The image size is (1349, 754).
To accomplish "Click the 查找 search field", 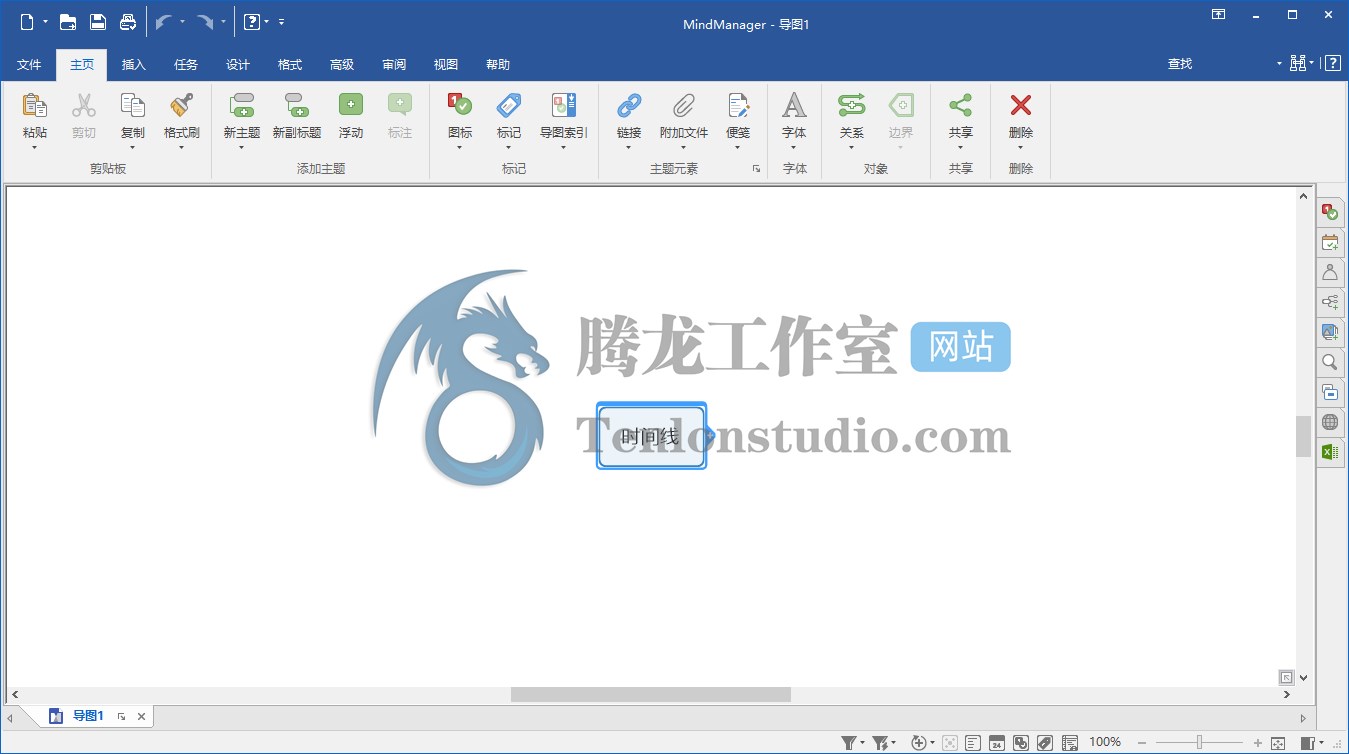I will pos(1218,64).
